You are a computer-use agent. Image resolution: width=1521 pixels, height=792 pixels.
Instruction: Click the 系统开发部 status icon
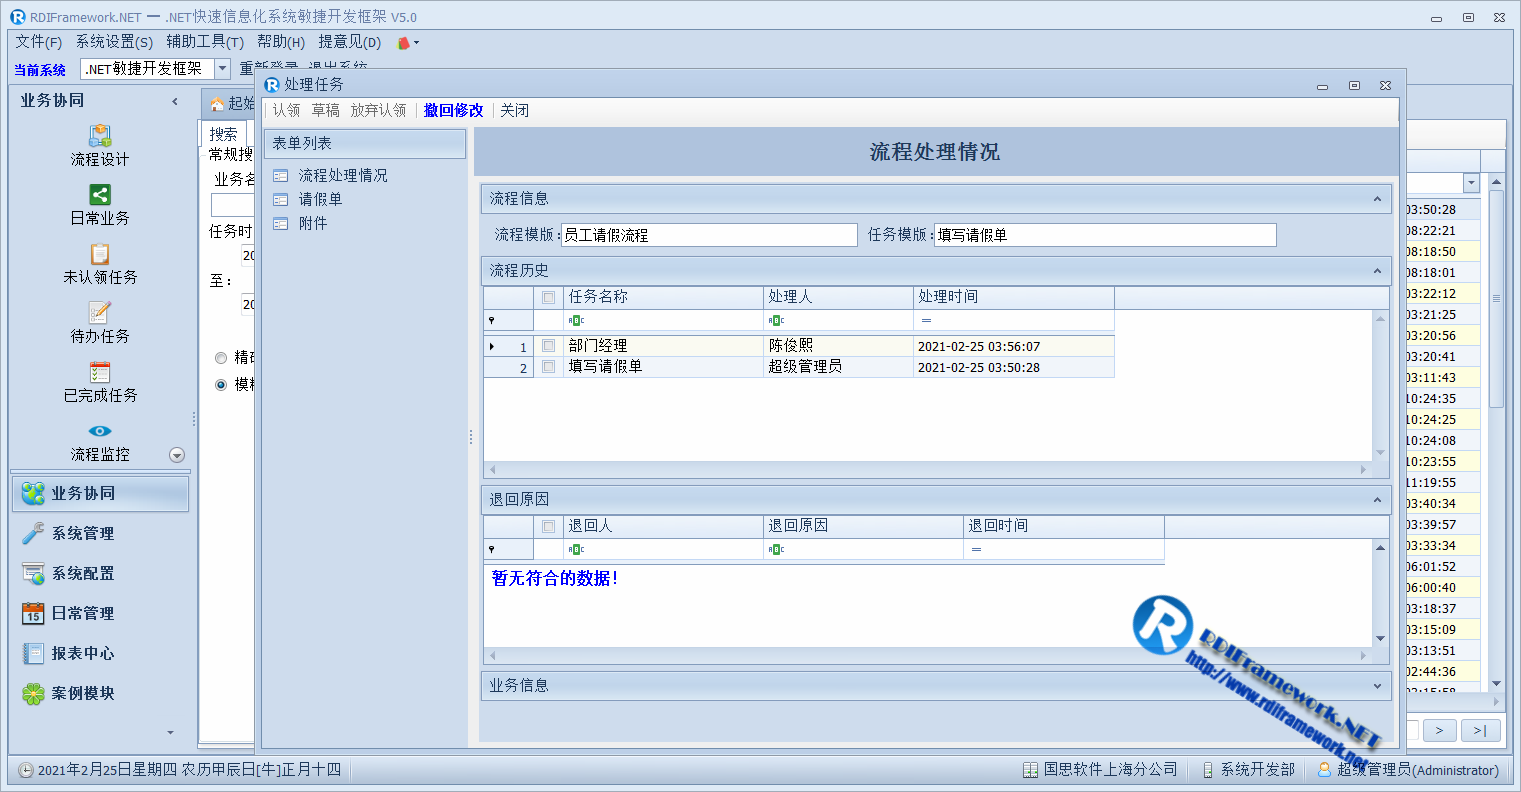click(1208, 770)
